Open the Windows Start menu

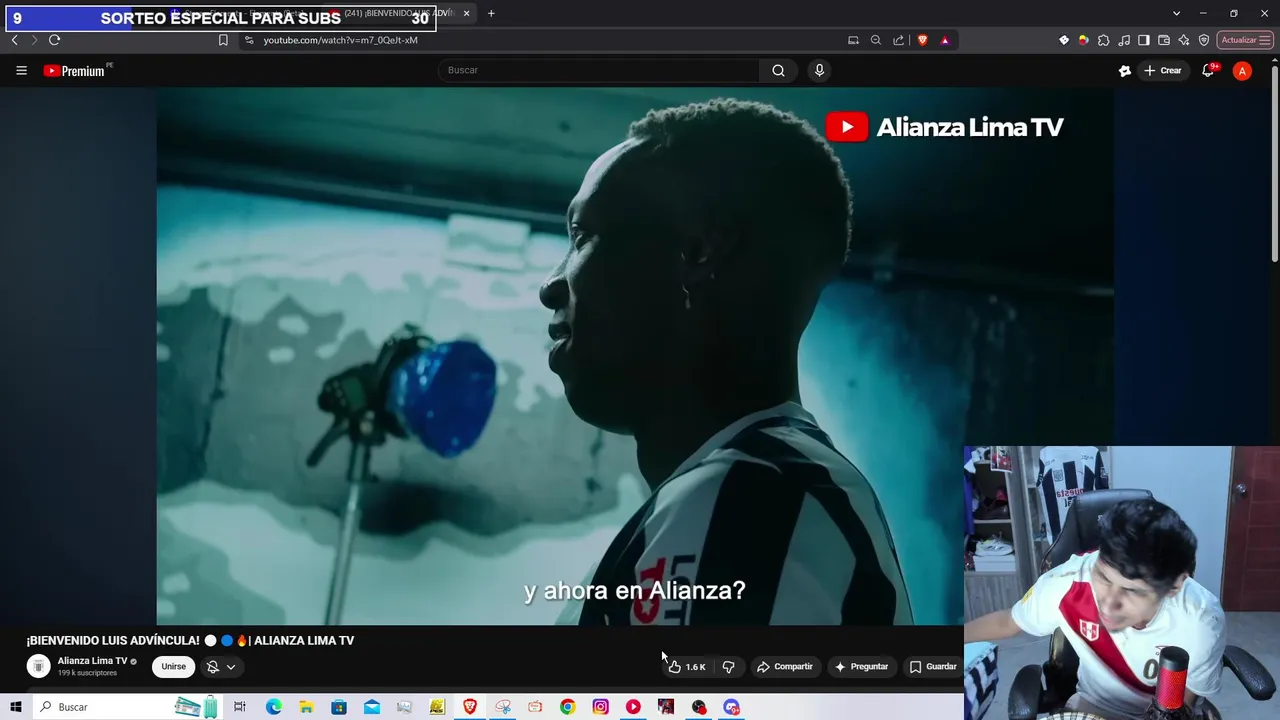coord(15,707)
